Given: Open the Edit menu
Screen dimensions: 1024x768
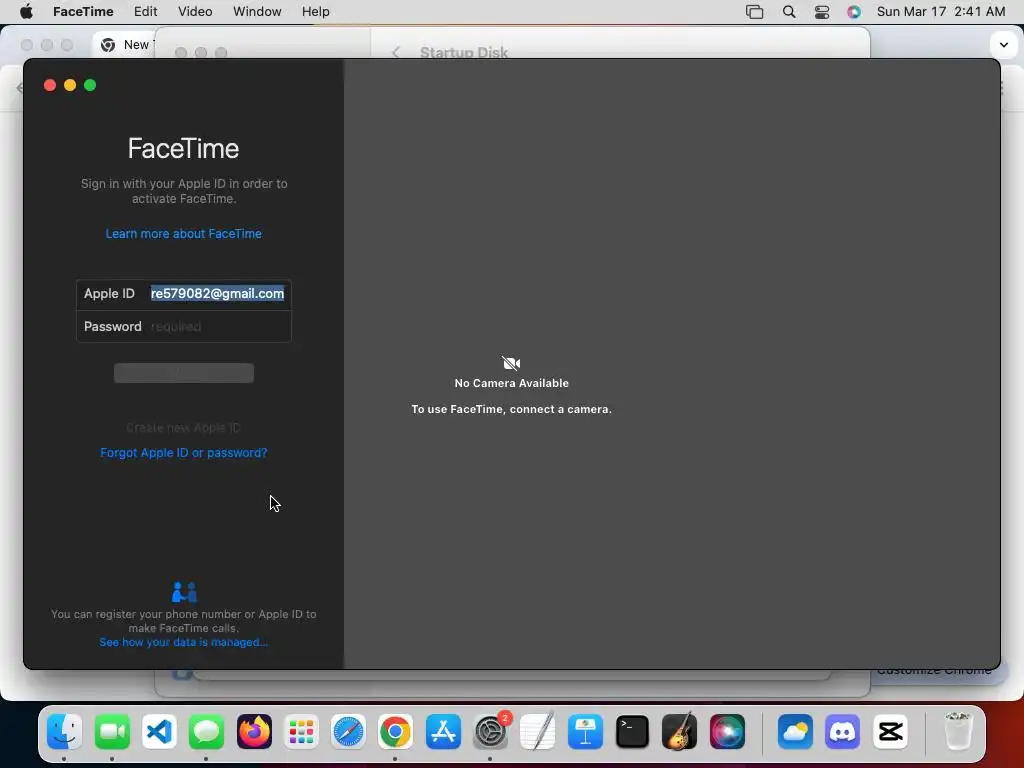Looking at the screenshot, I should tap(145, 12).
